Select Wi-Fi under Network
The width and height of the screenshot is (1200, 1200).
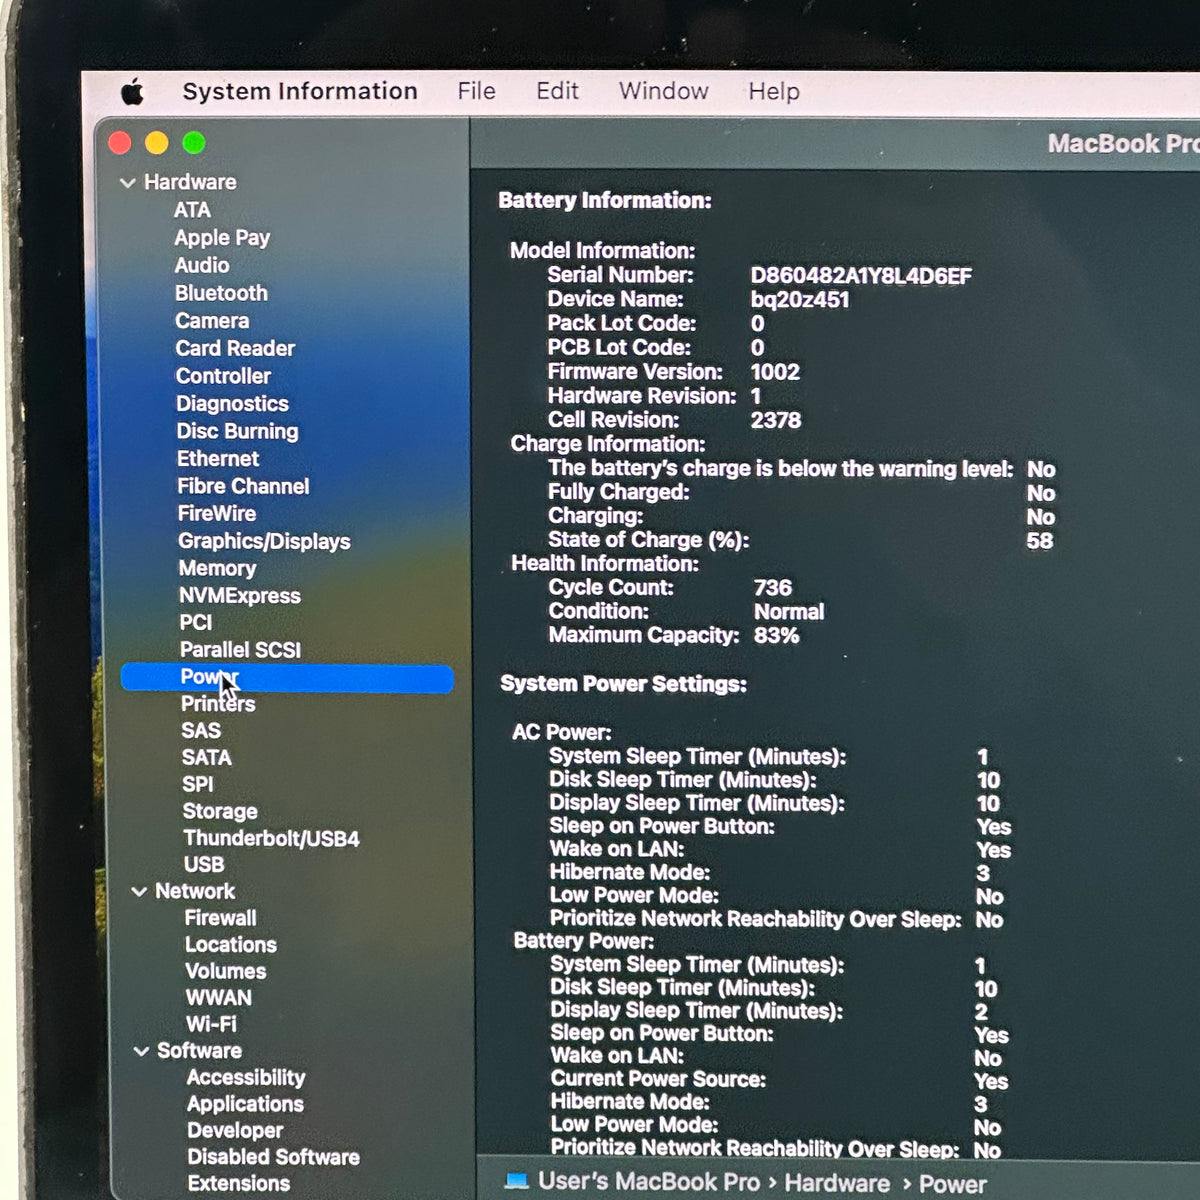(211, 1024)
